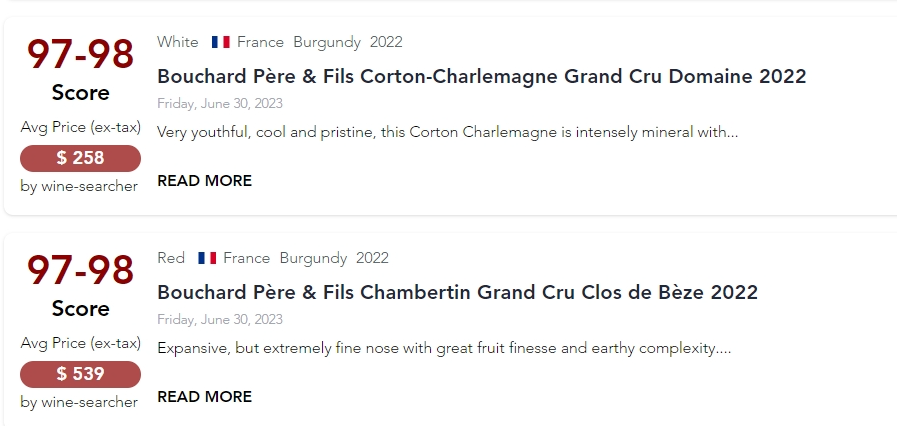
Task: Open Bouchard Corton-Charlemagne Grand Cru Domaine 2022 title
Action: 481,76
